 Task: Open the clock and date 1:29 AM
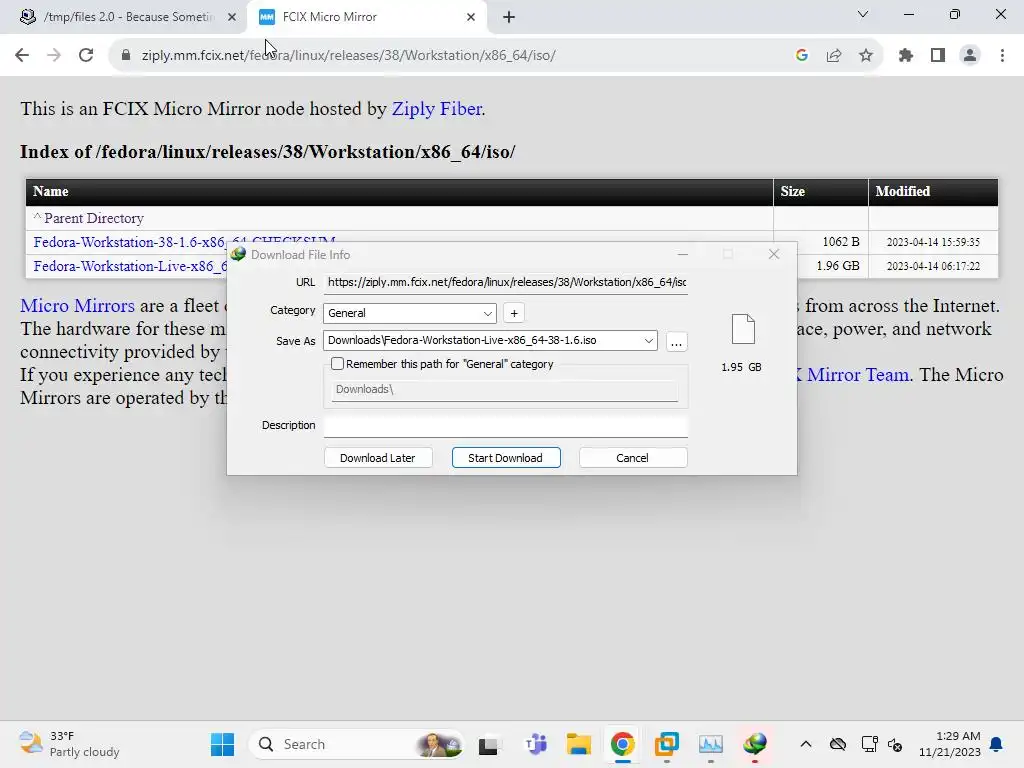click(950, 744)
